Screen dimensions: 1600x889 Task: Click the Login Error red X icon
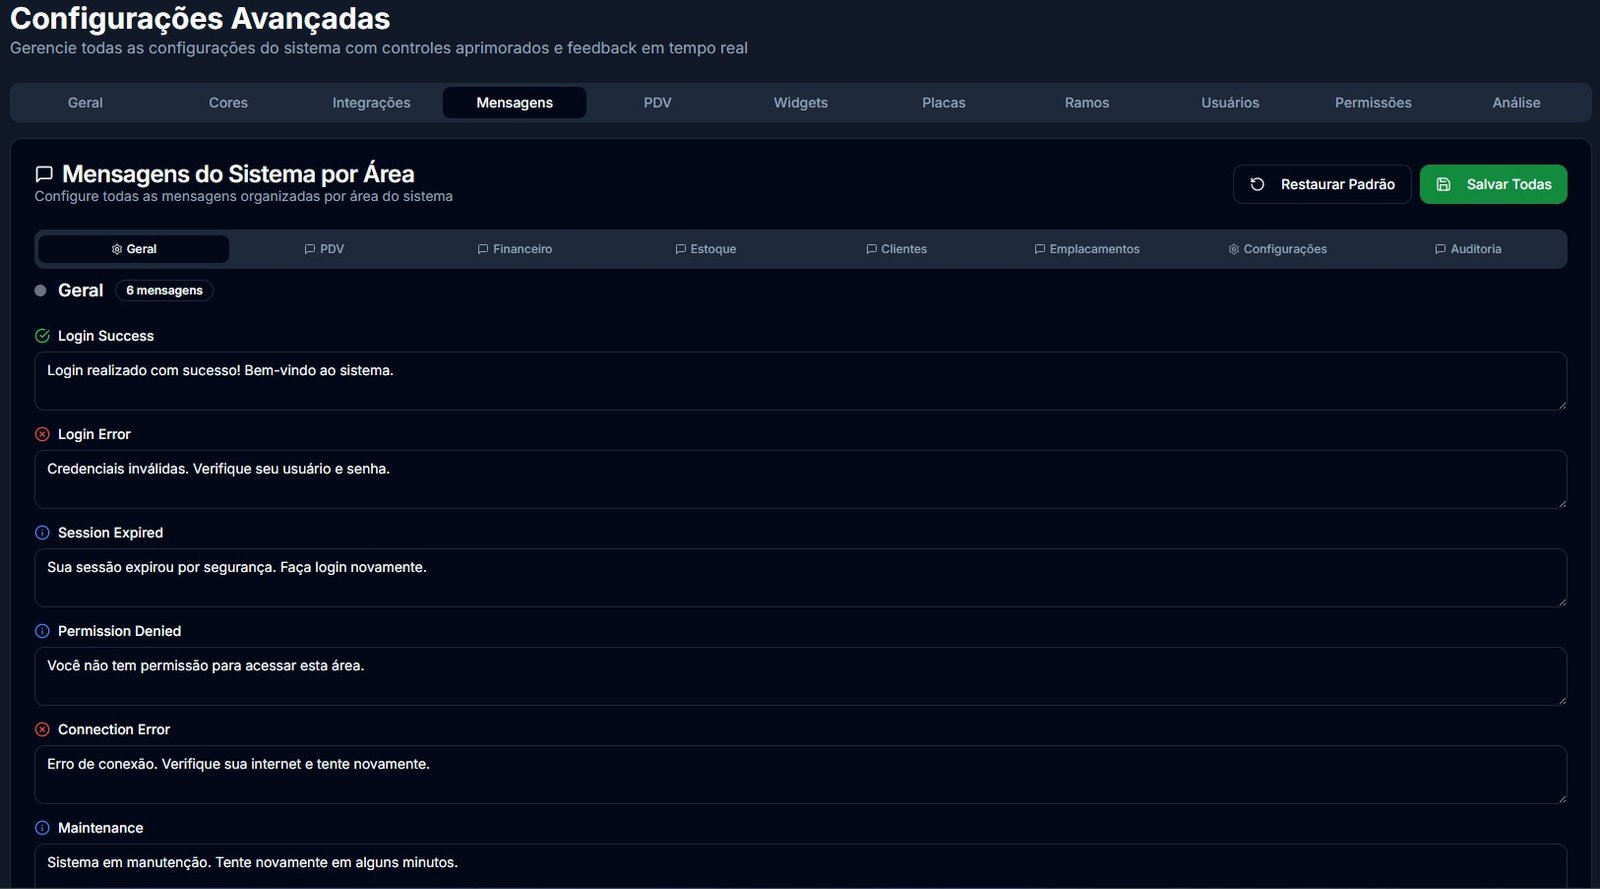[x=42, y=434]
